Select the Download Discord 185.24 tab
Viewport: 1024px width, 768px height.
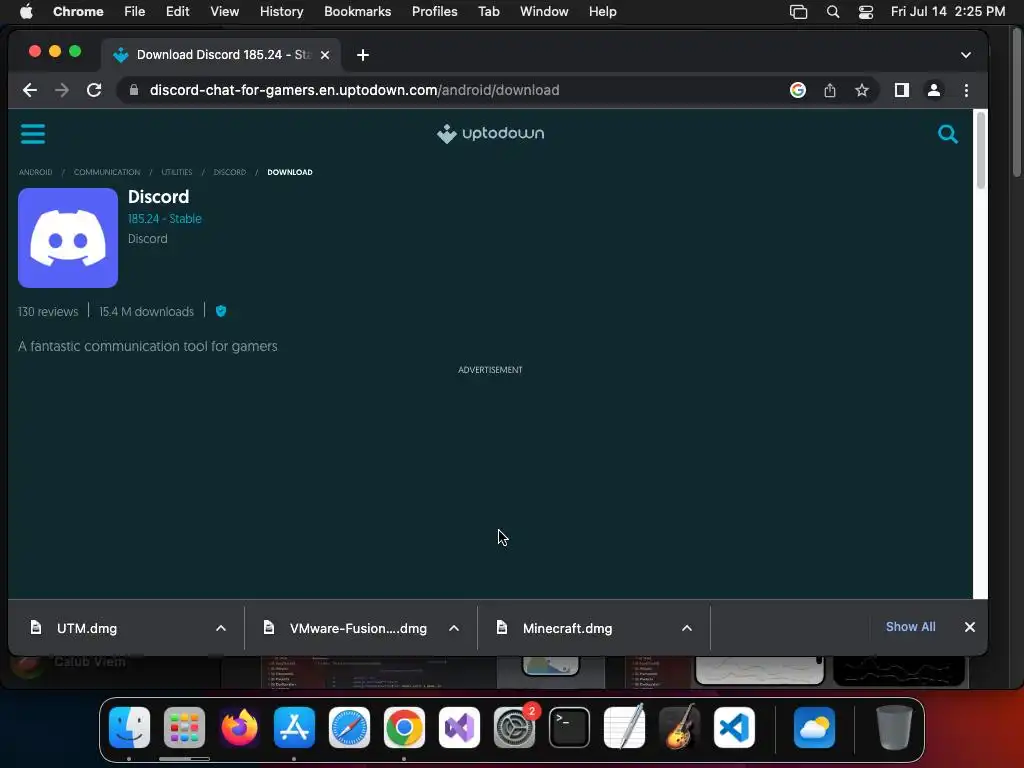[222, 55]
